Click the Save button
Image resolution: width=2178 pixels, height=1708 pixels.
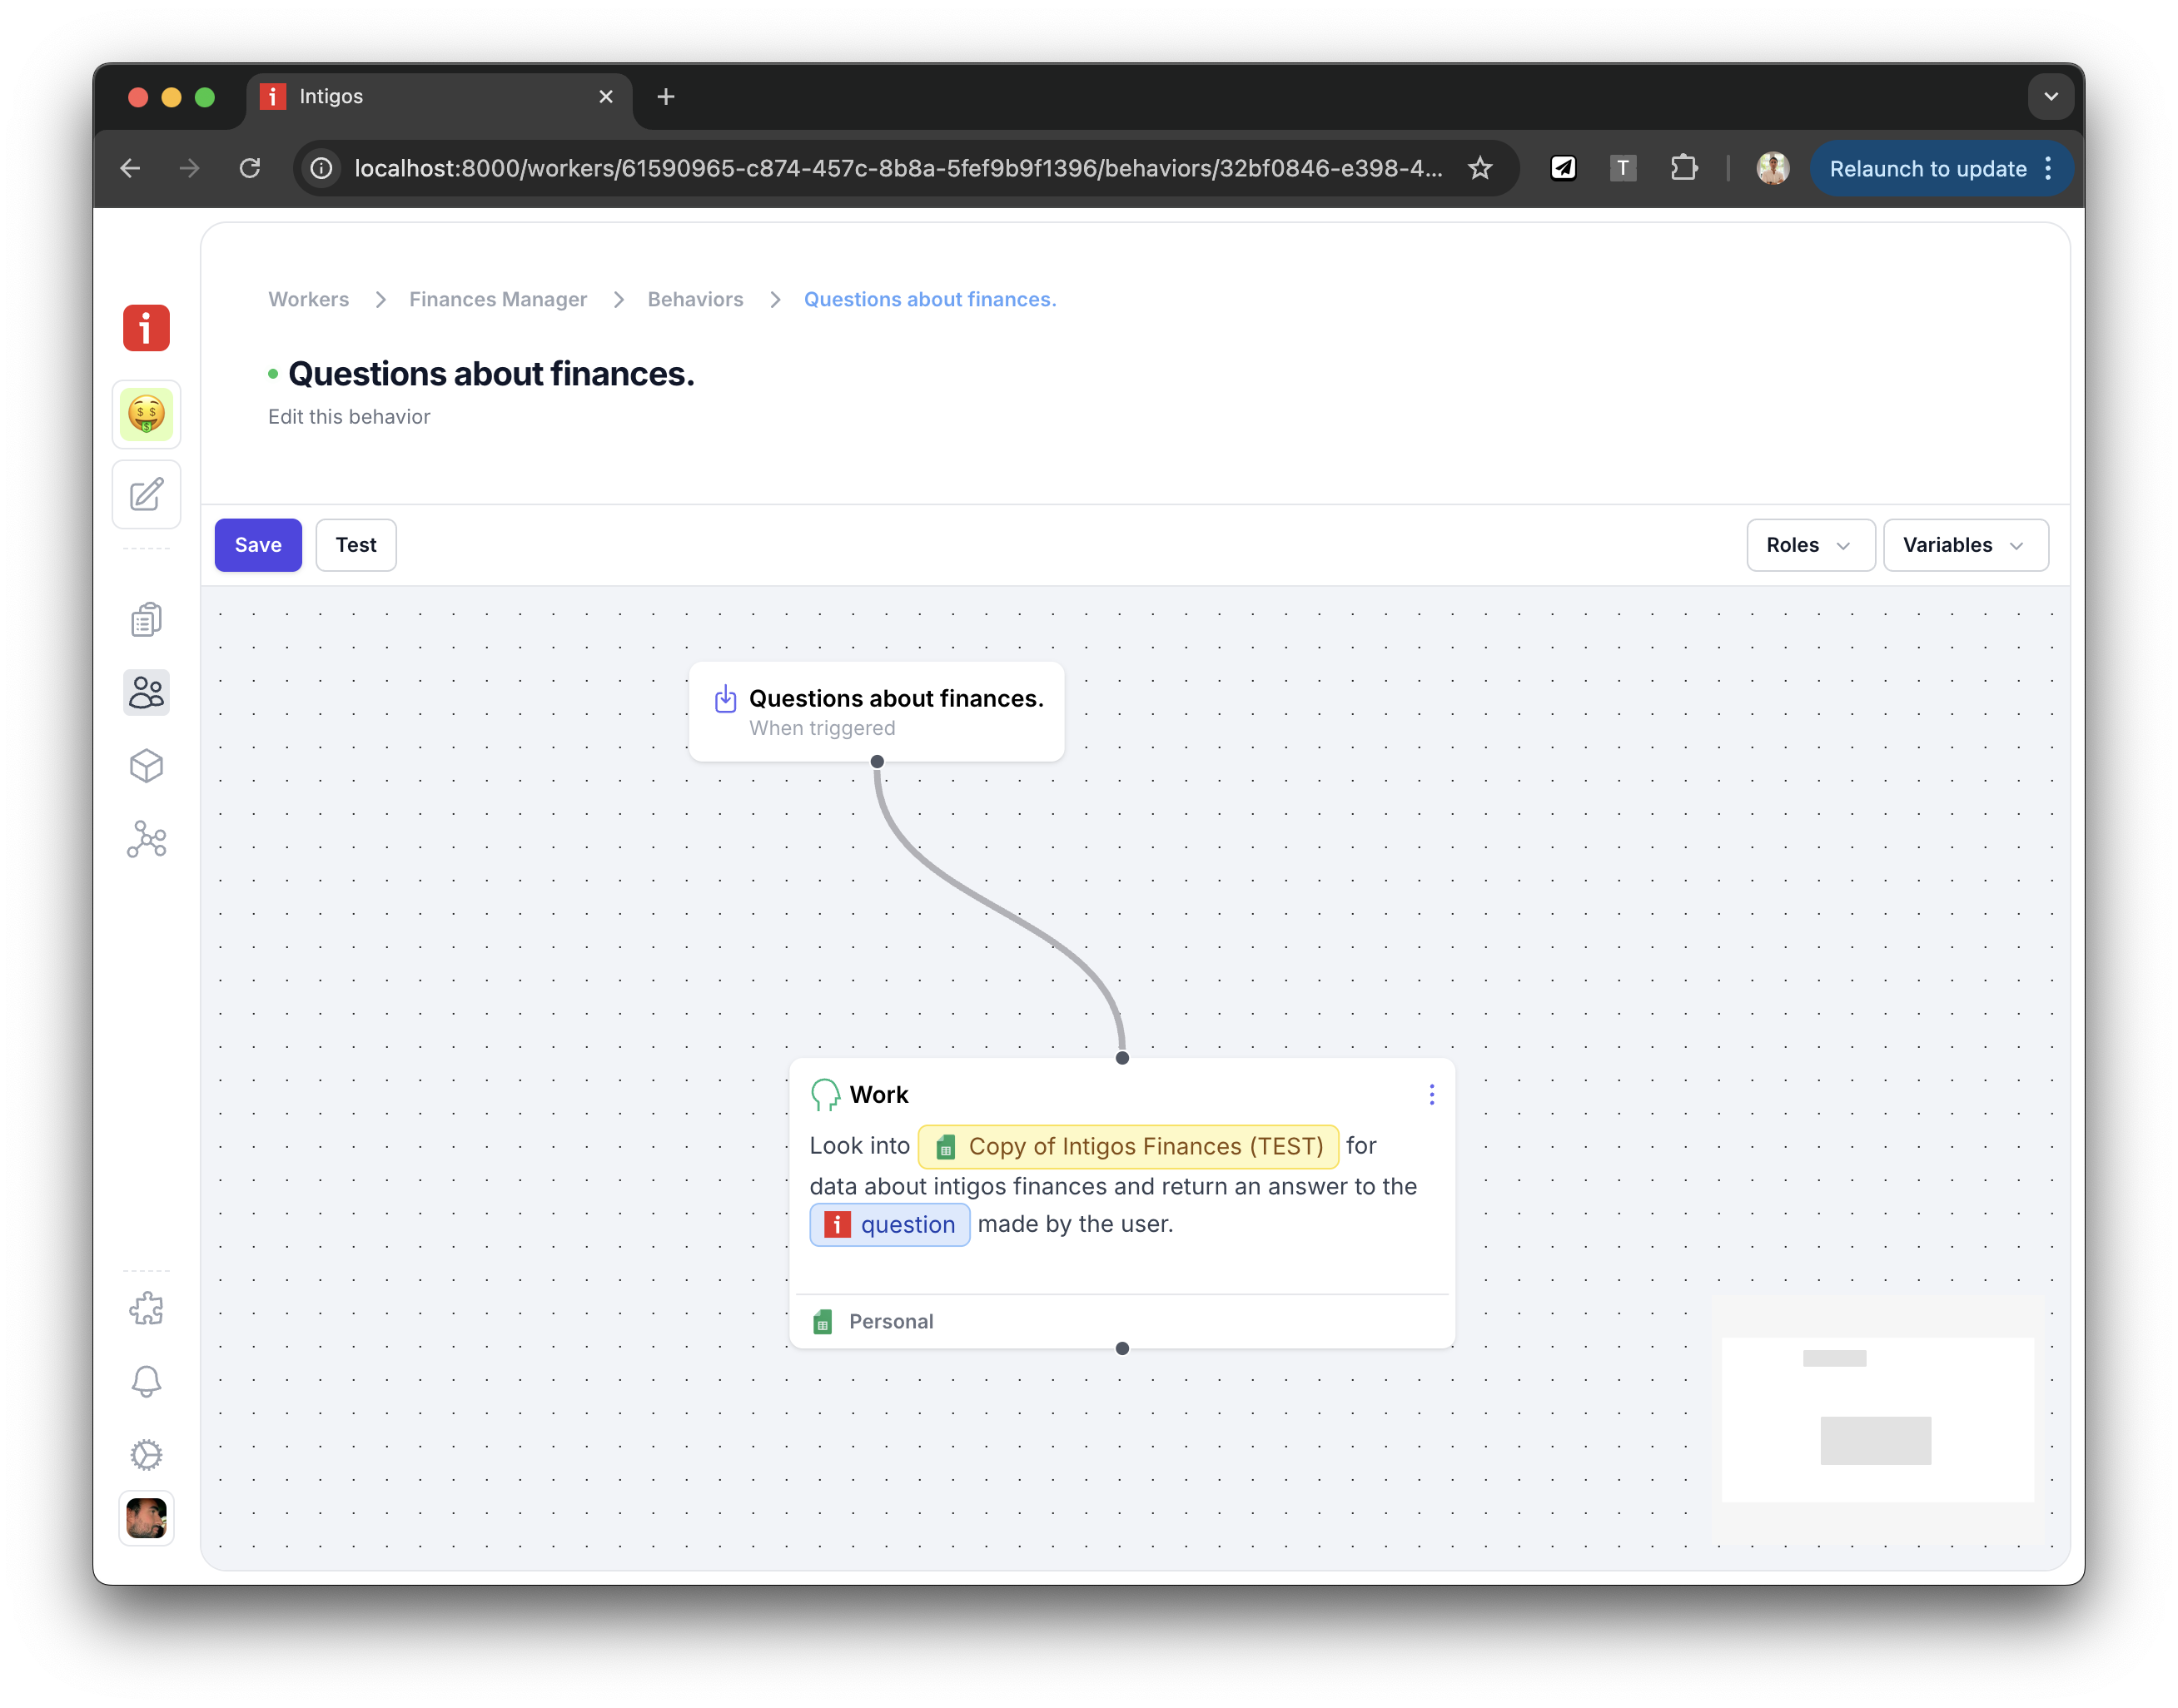[x=258, y=545]
